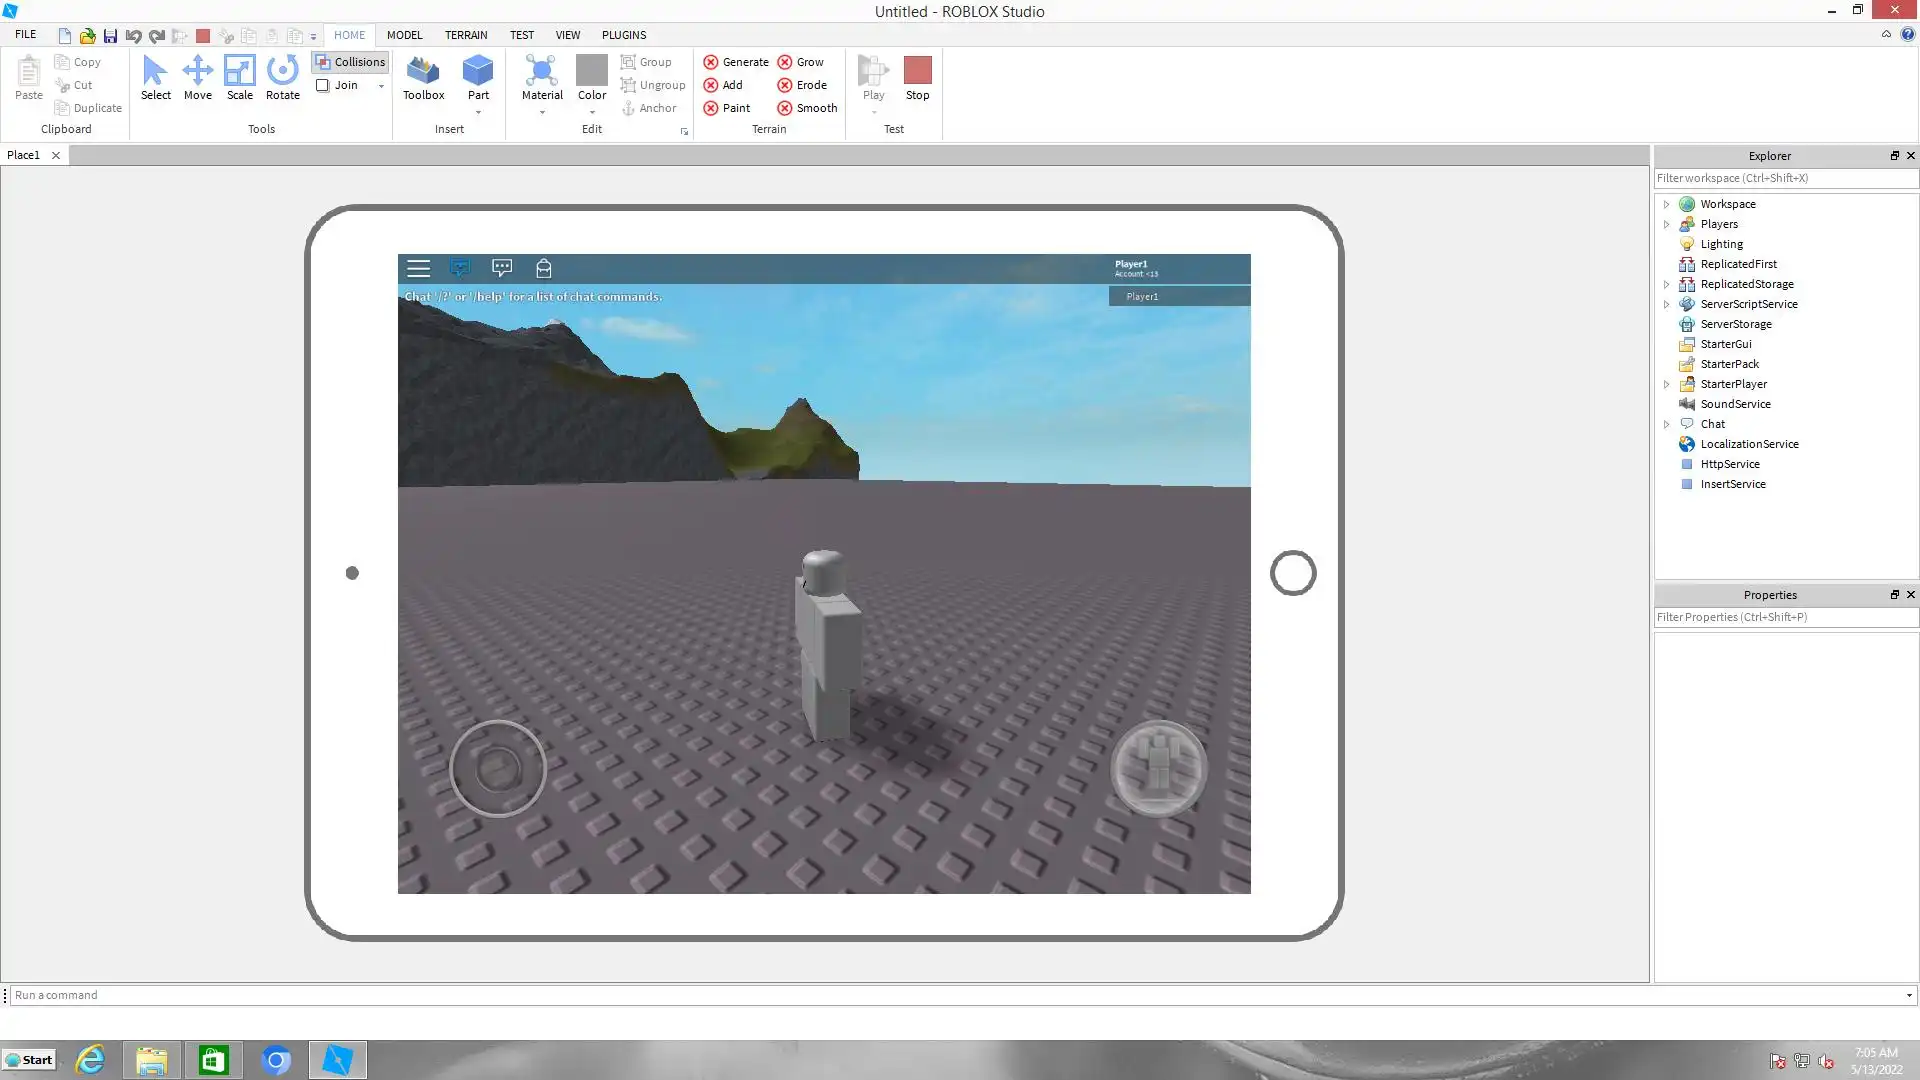This screenshot has height=1080, width=1920.
Task: Open the Toolbox panel
Action: coord(423,77)
